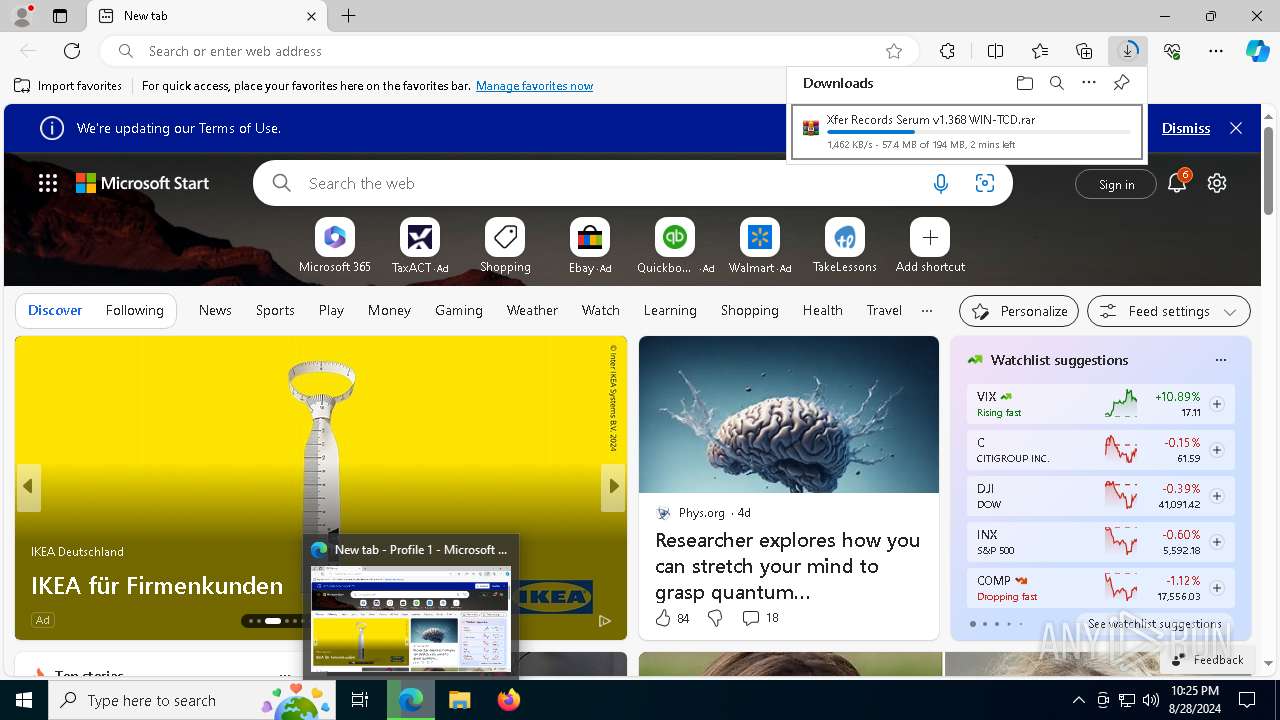Open the Copilot sidebar icon
Screen dimensions: 1280x720
pos(1257,51)
